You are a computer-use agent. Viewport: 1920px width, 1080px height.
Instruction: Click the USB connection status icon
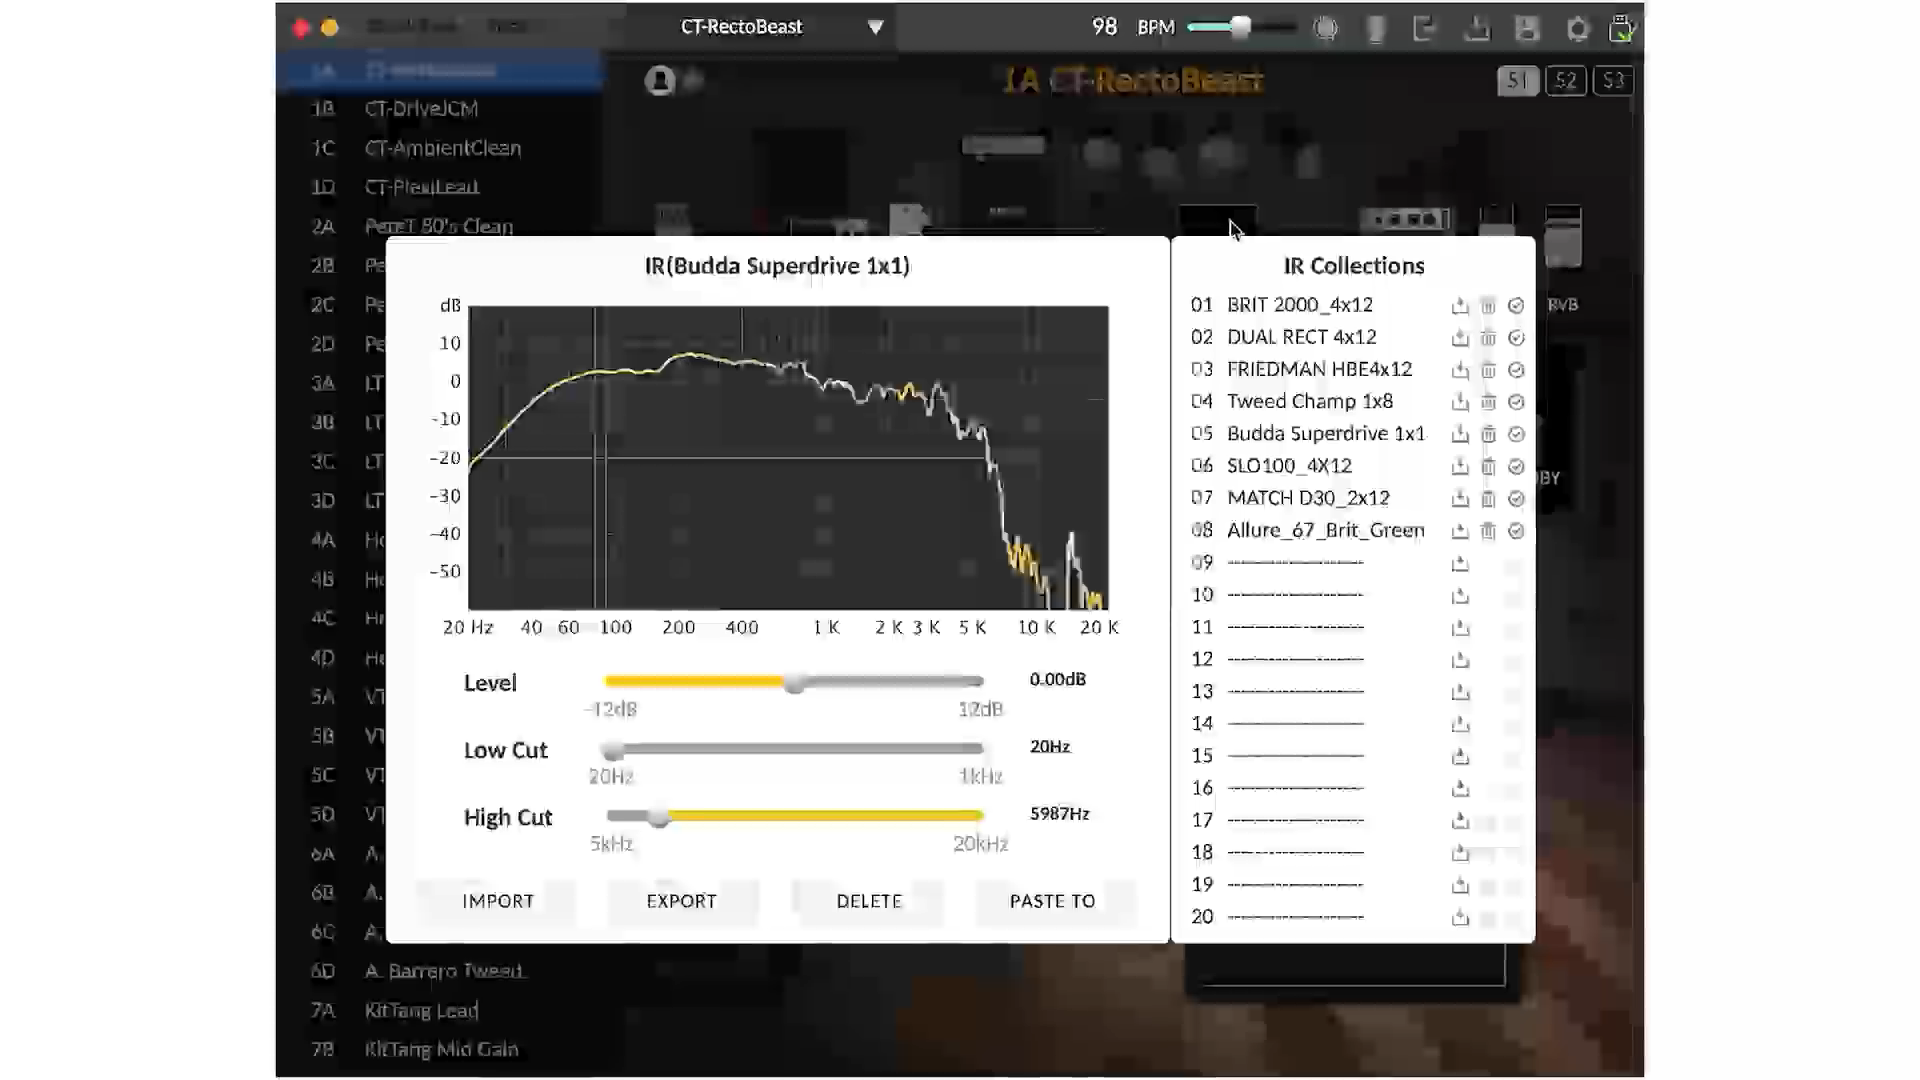(x=1621, y=28)
